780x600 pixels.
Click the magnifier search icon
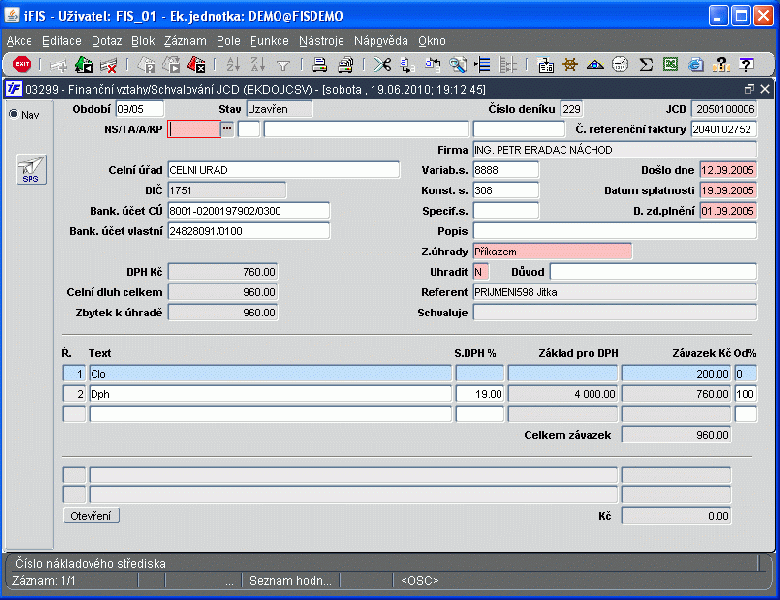point(458,65)
